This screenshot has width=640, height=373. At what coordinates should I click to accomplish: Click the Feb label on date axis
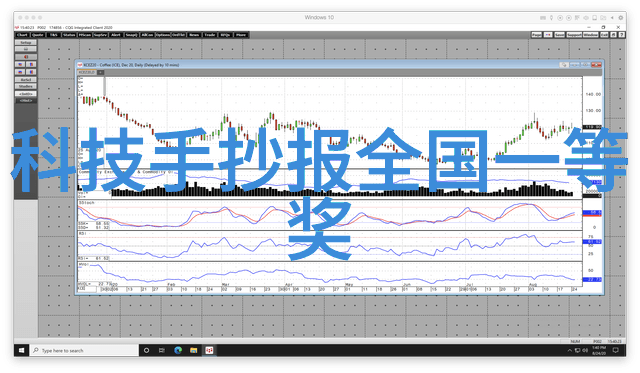[171, 284]
